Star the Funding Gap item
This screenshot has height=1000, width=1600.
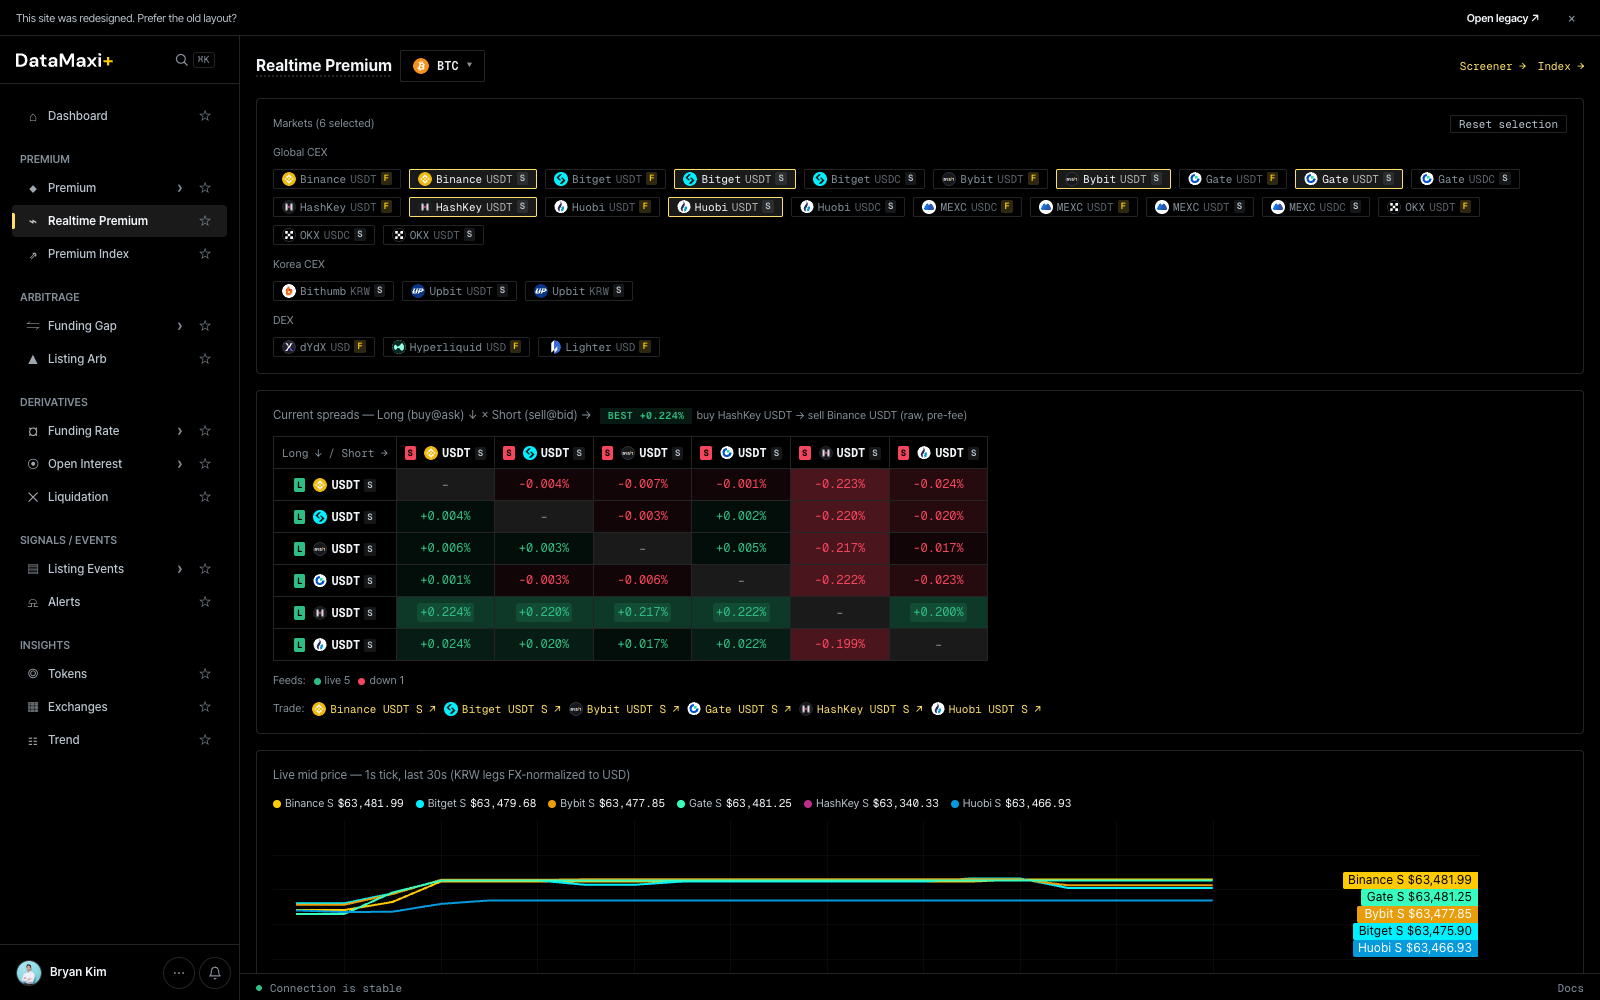[x=205, y=326]
